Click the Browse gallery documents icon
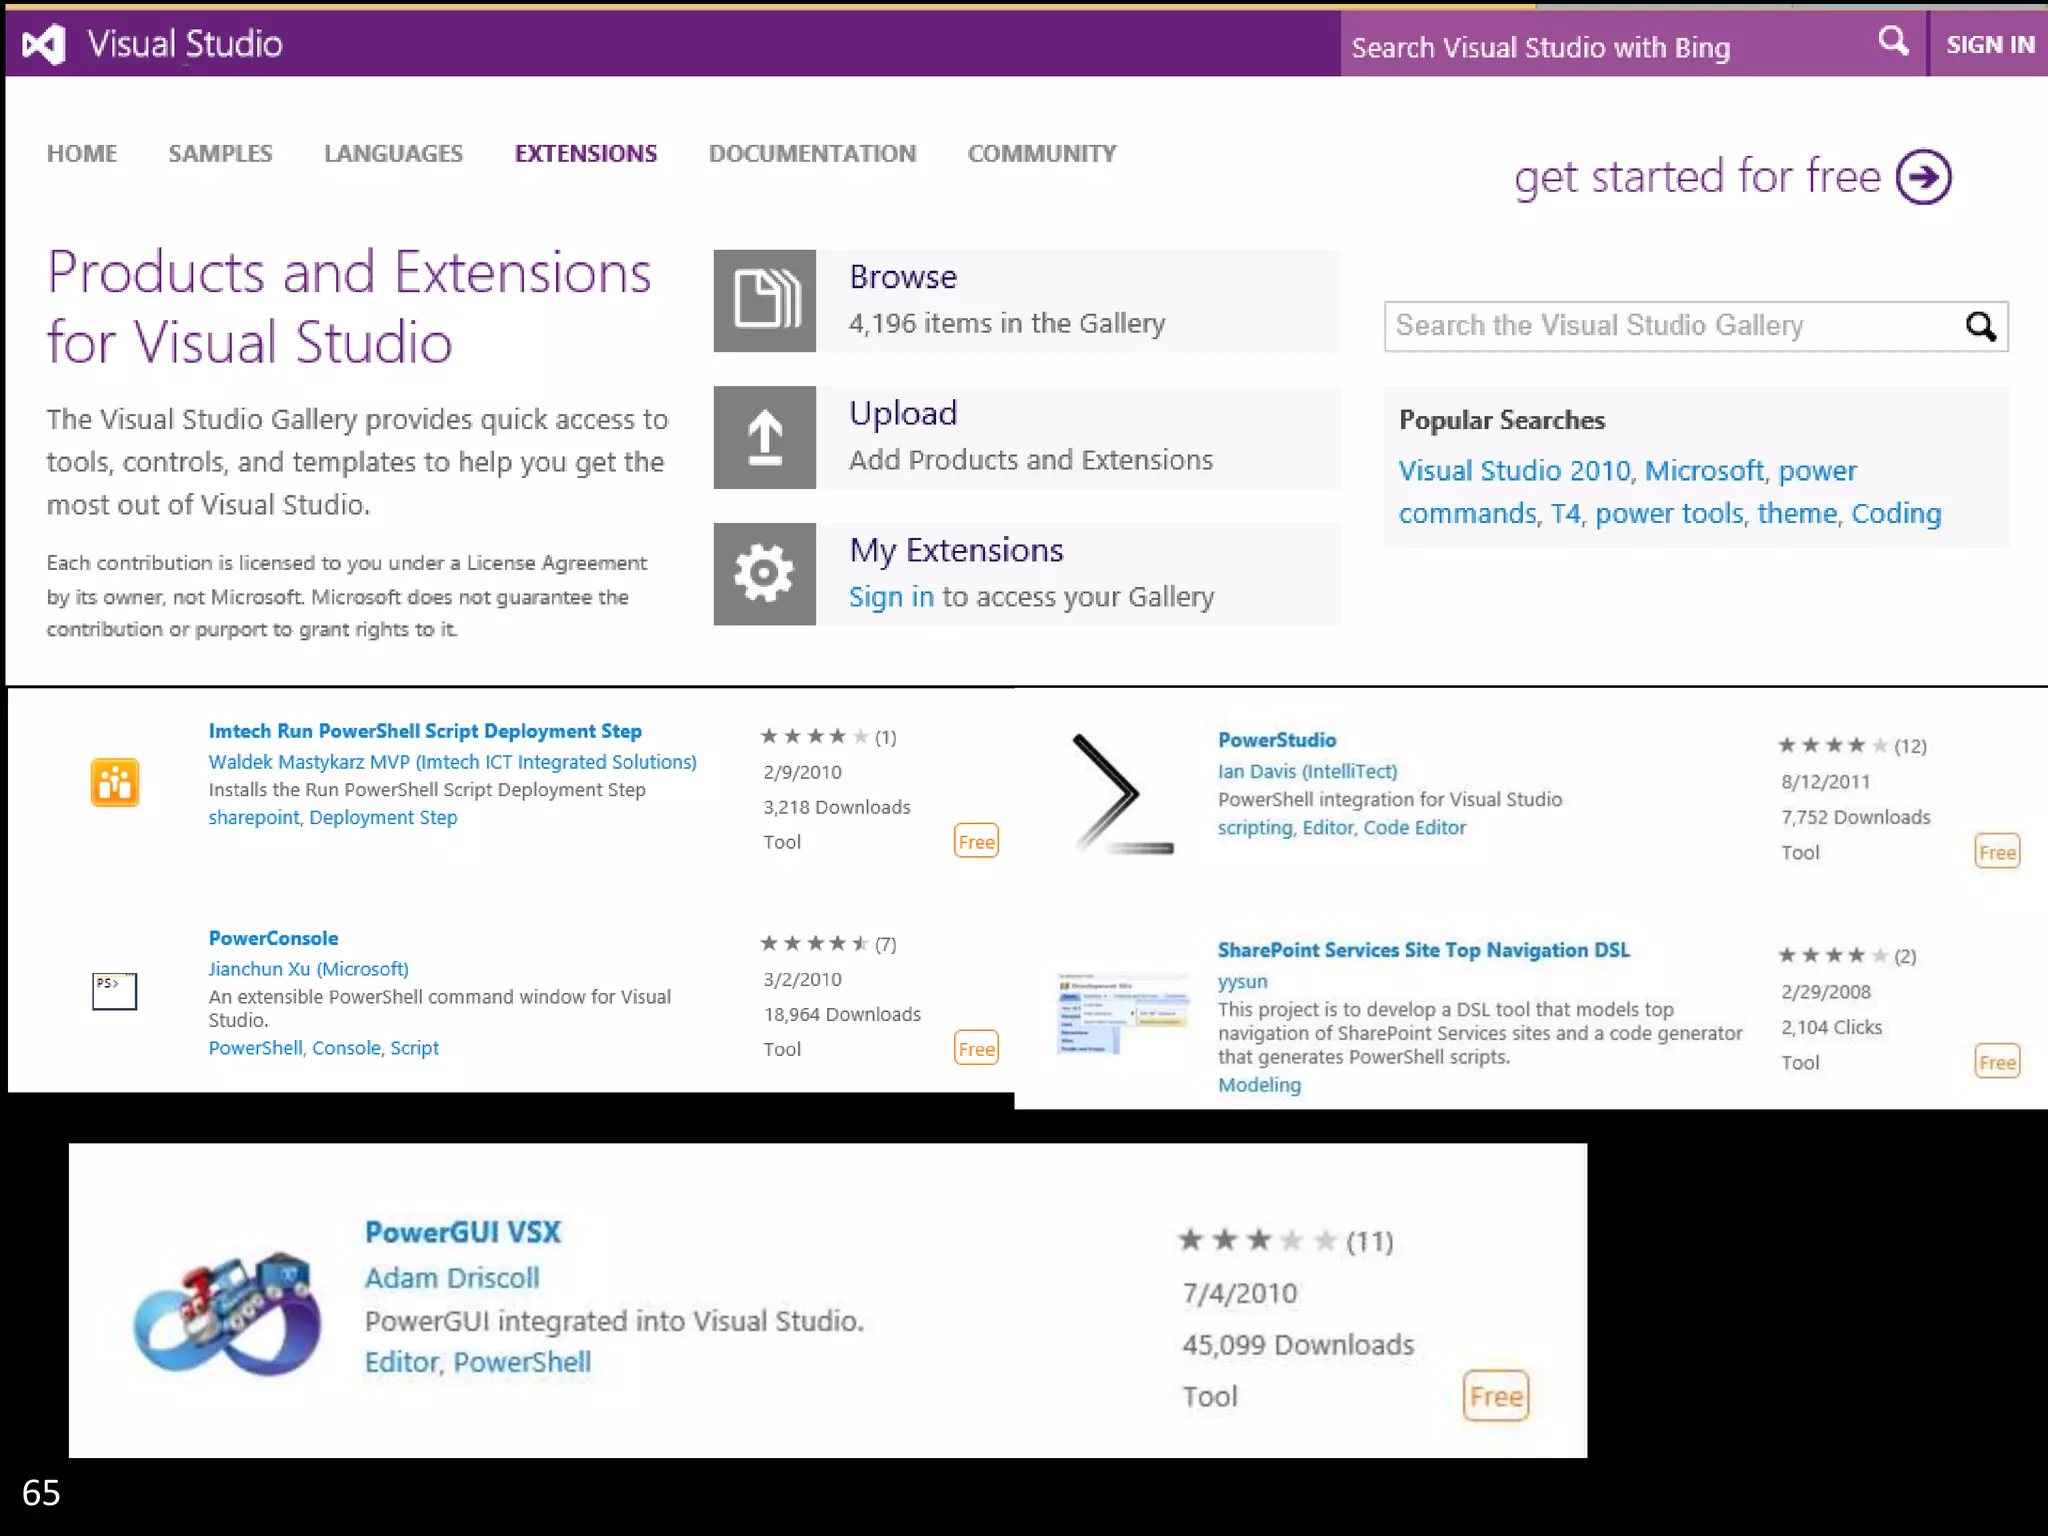Viewport: 2048px width, 1536px height. coord(765,300)
